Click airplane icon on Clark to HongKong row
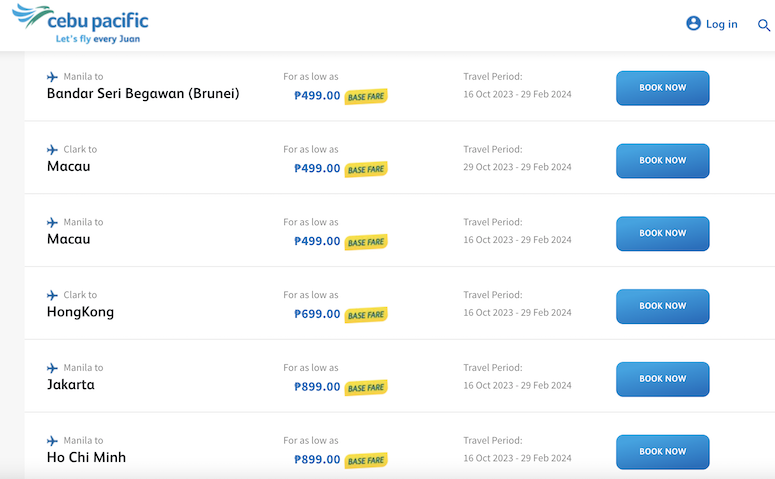The height and width of the screenshot is (479, 775). pyautogui.click(x=52, y=295)
